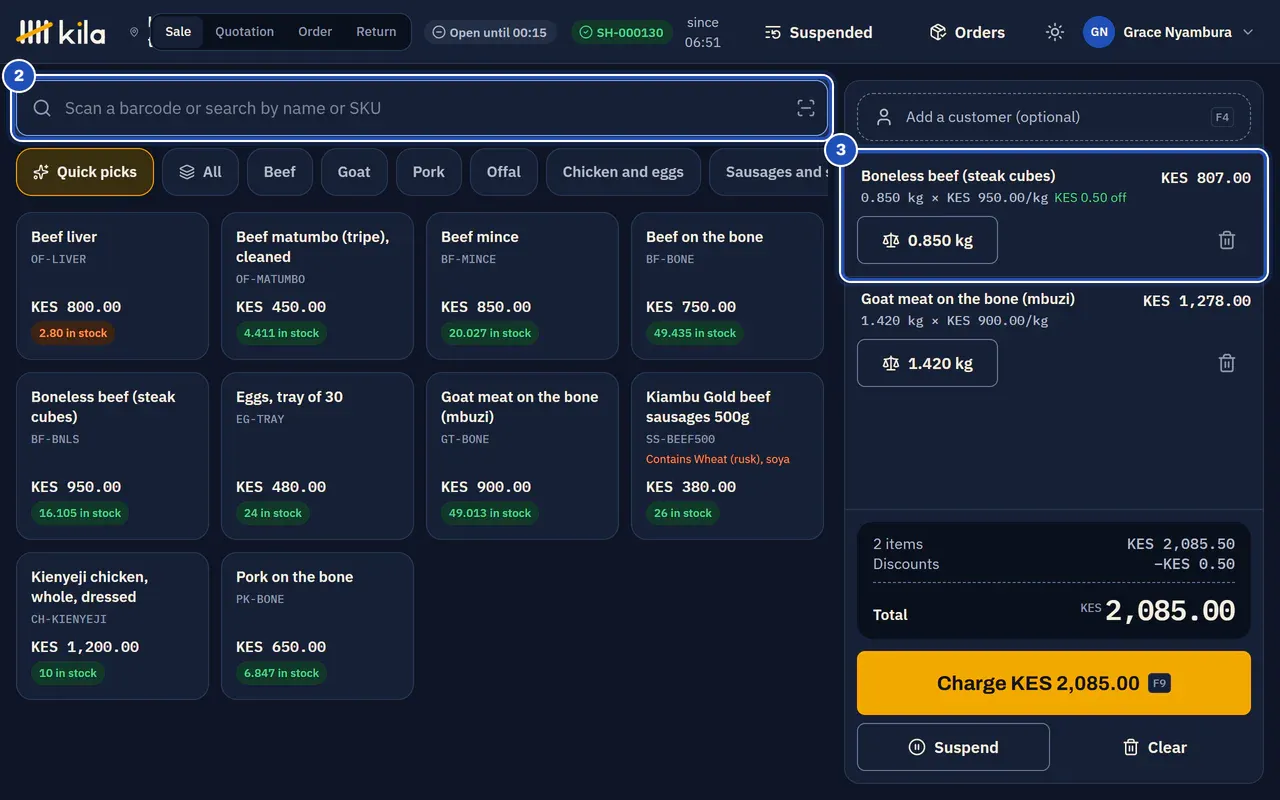Switch to Sale mode

coord(178,32)
